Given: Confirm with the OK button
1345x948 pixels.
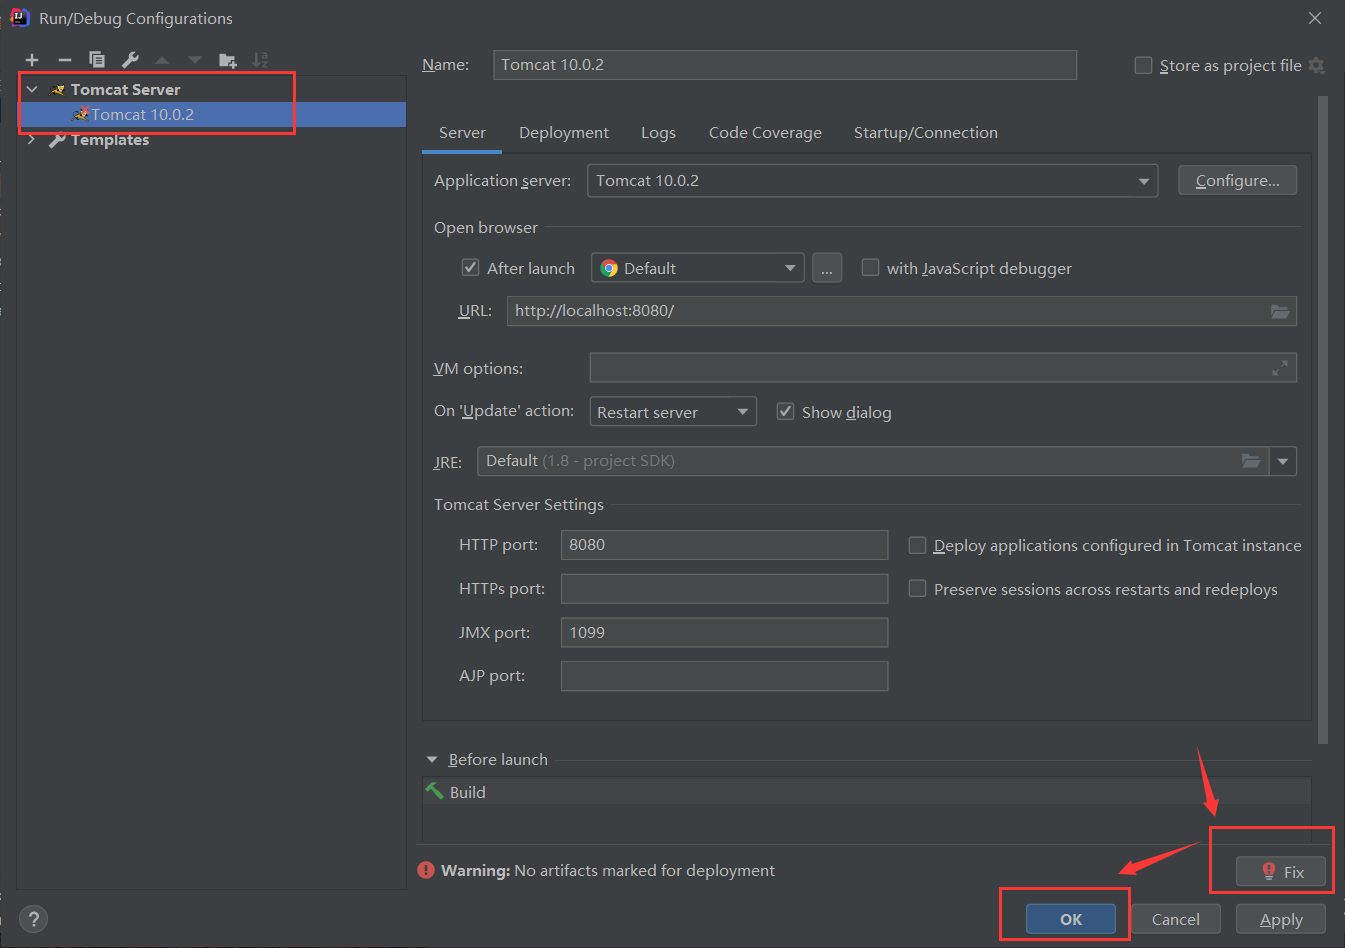Looking at the screenshot, I should (x=1071, y=919).
